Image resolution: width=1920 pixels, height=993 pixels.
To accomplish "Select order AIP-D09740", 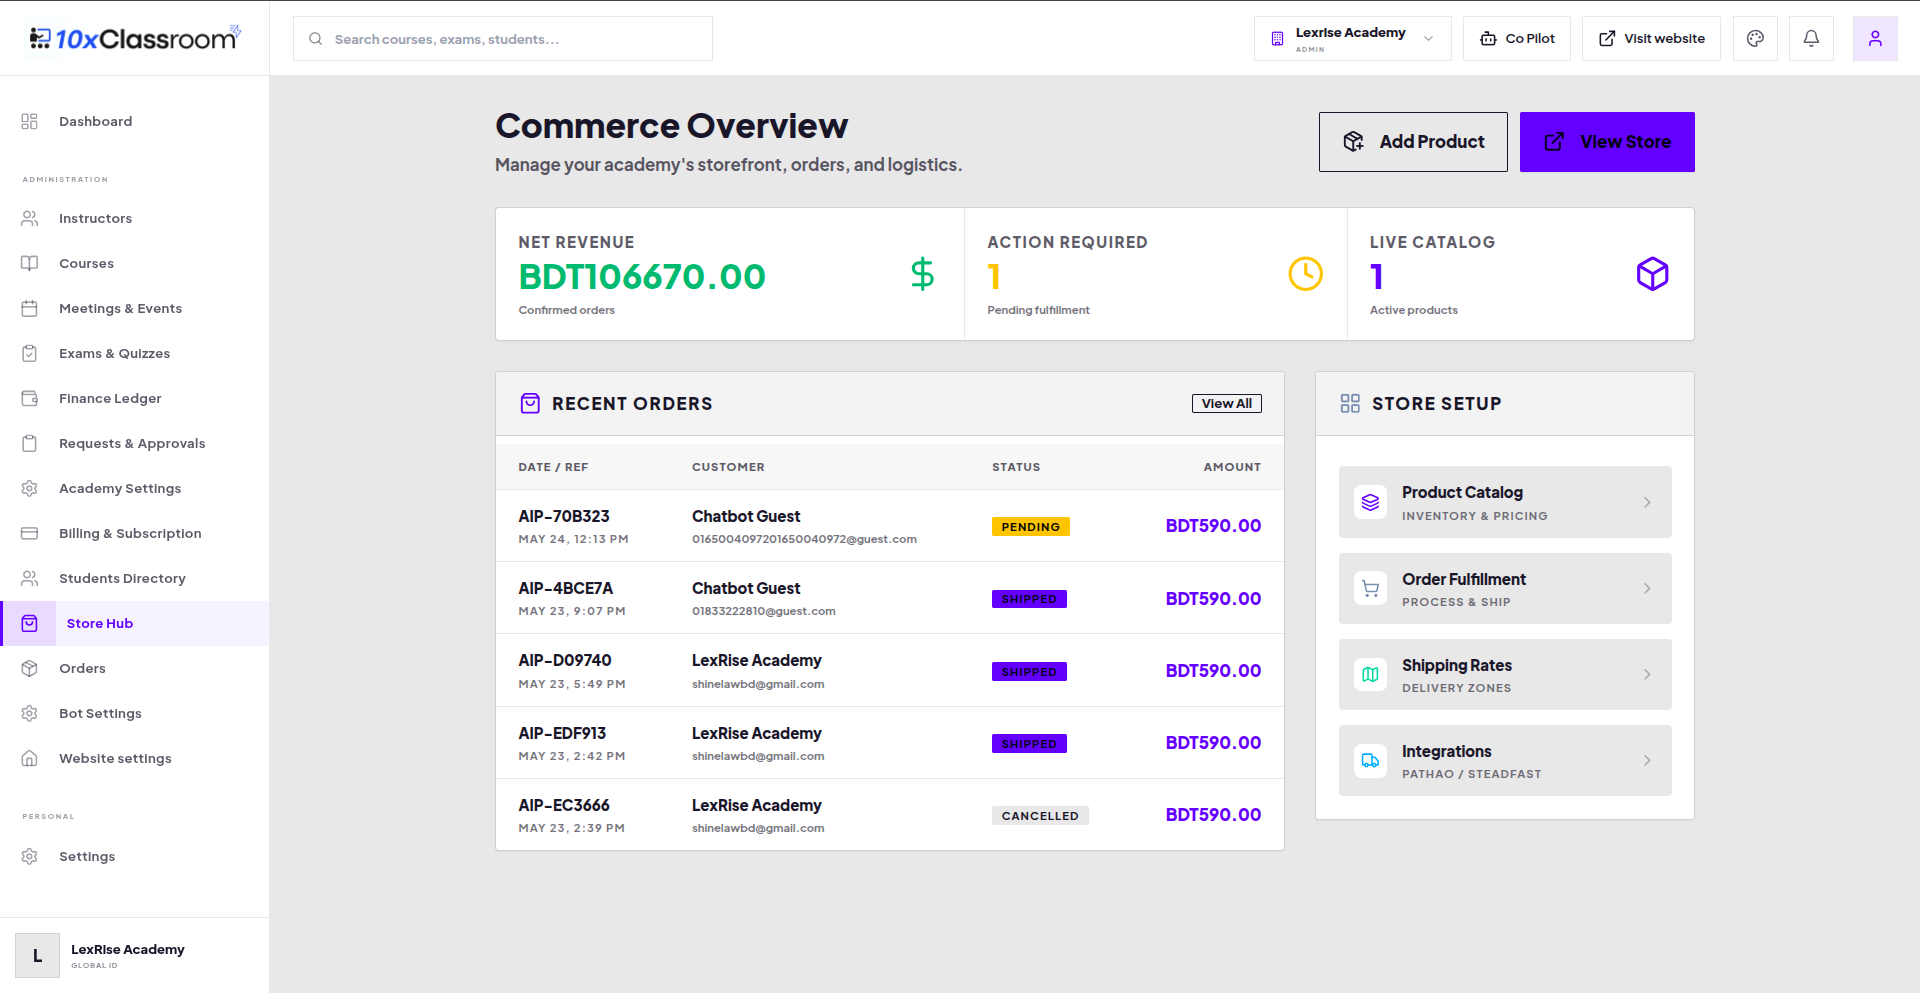I will pyautogui.click(x=890, y=670).
